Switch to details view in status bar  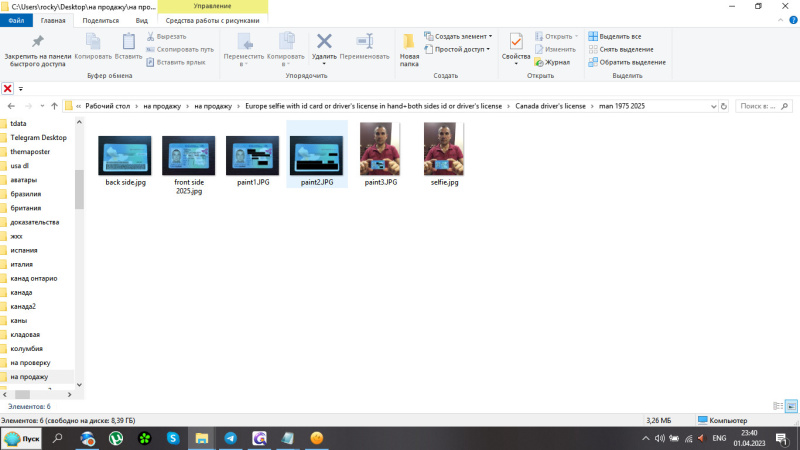tap(778, 406)
